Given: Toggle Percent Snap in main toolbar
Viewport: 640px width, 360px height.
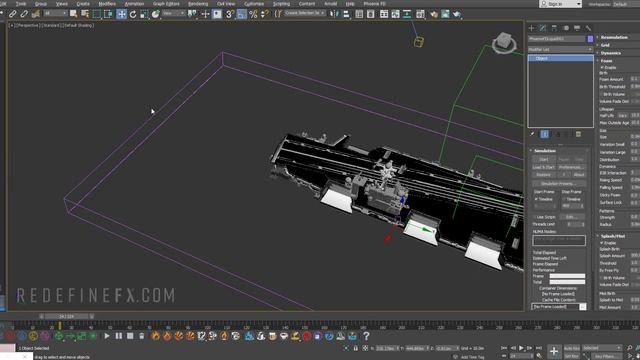Looking at the screenshot, I should 253,14.
